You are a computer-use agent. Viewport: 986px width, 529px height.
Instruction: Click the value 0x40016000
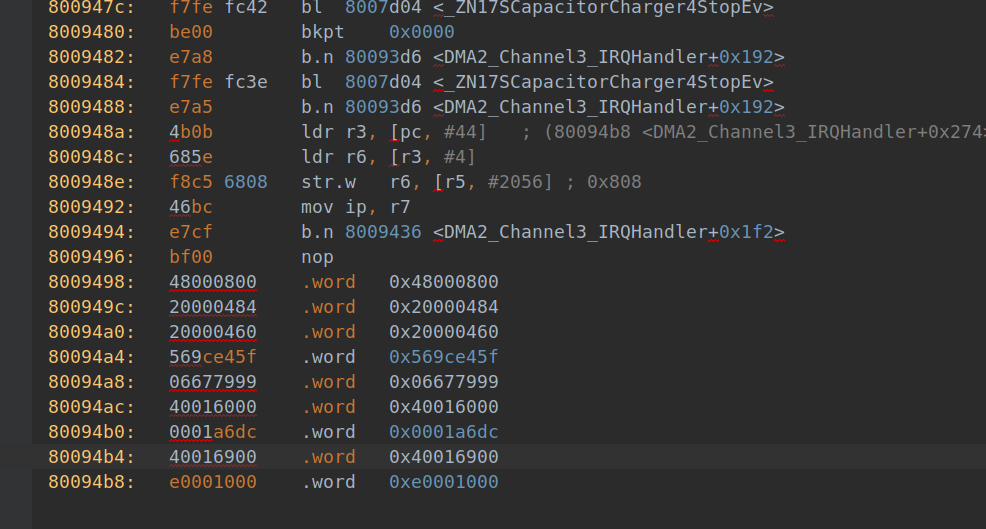443,407
